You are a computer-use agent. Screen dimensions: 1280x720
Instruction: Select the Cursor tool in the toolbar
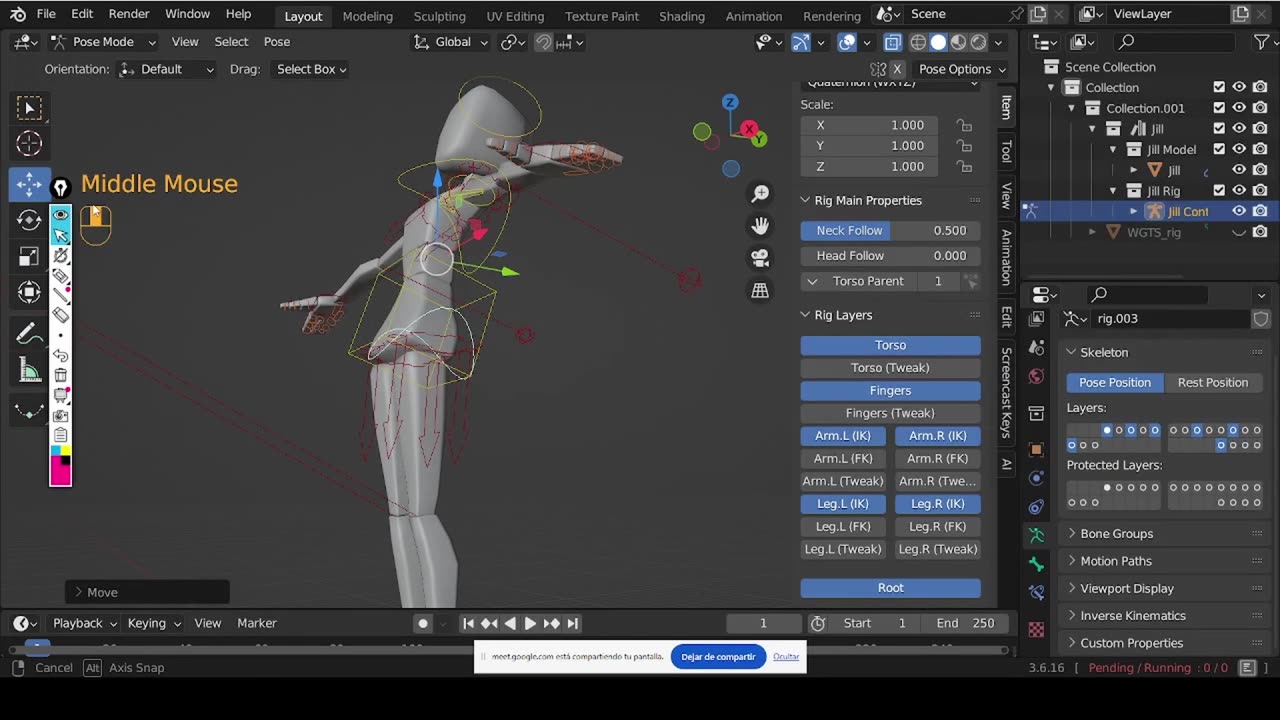click(29, 143)
